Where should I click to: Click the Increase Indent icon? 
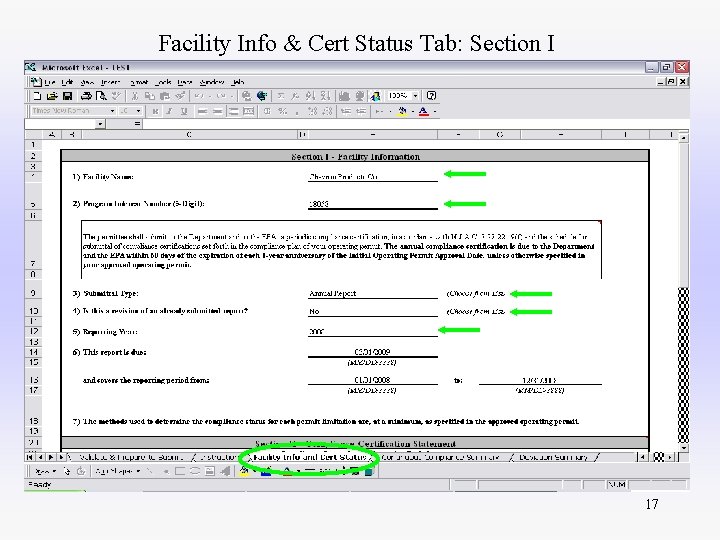361,111
